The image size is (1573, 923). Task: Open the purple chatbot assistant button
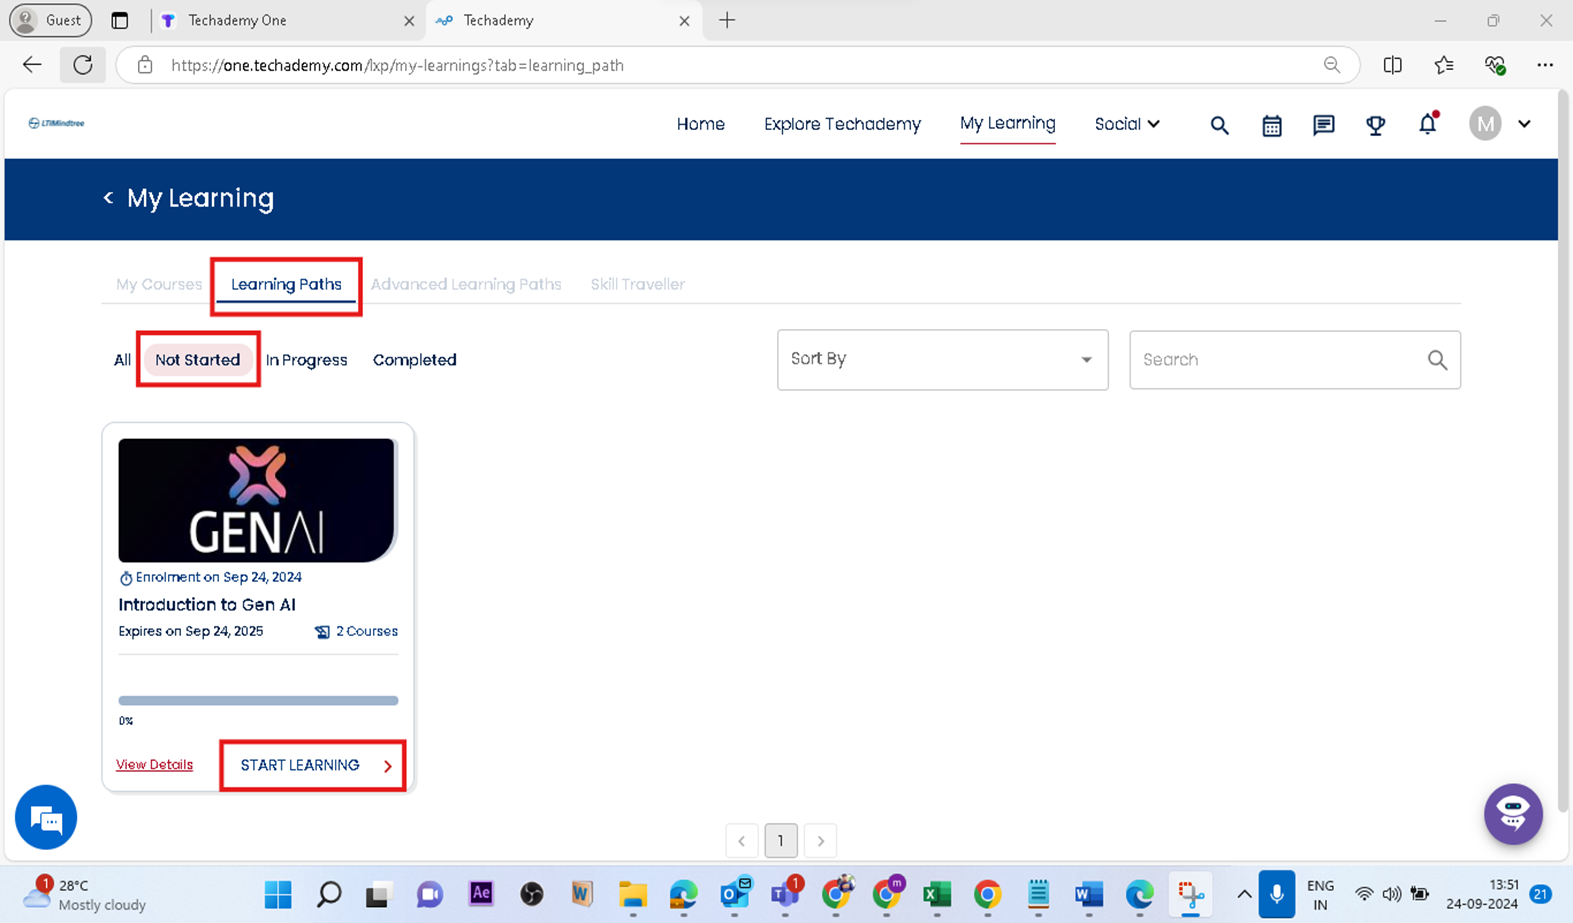pos(1513,814)
